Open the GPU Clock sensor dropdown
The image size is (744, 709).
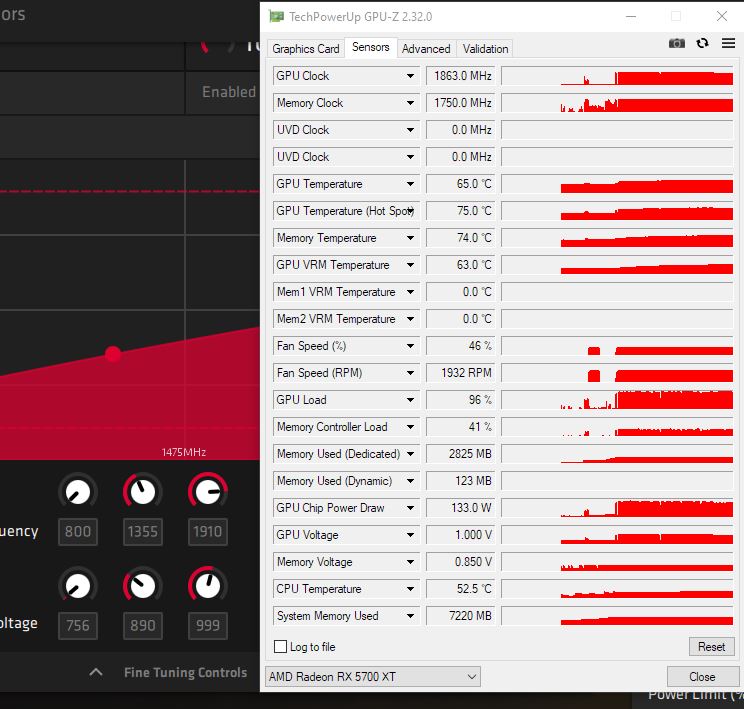click(x=410, y=76)
